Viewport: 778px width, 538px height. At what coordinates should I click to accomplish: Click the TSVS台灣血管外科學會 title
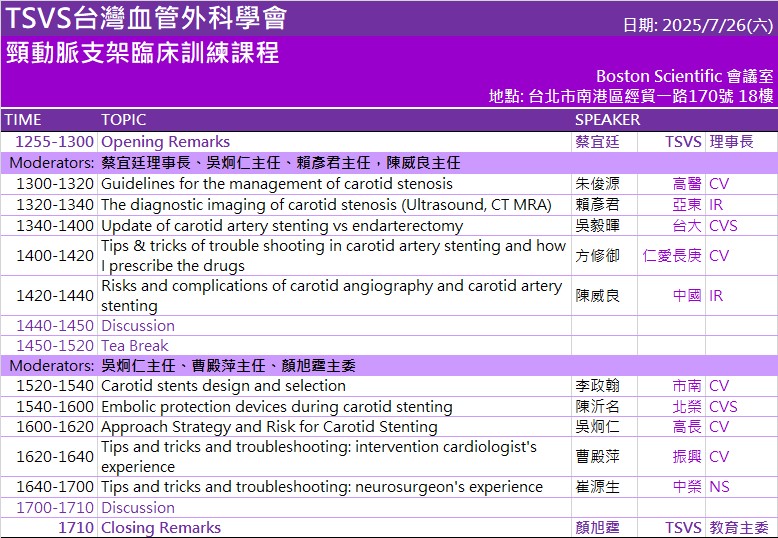[146, 18]
